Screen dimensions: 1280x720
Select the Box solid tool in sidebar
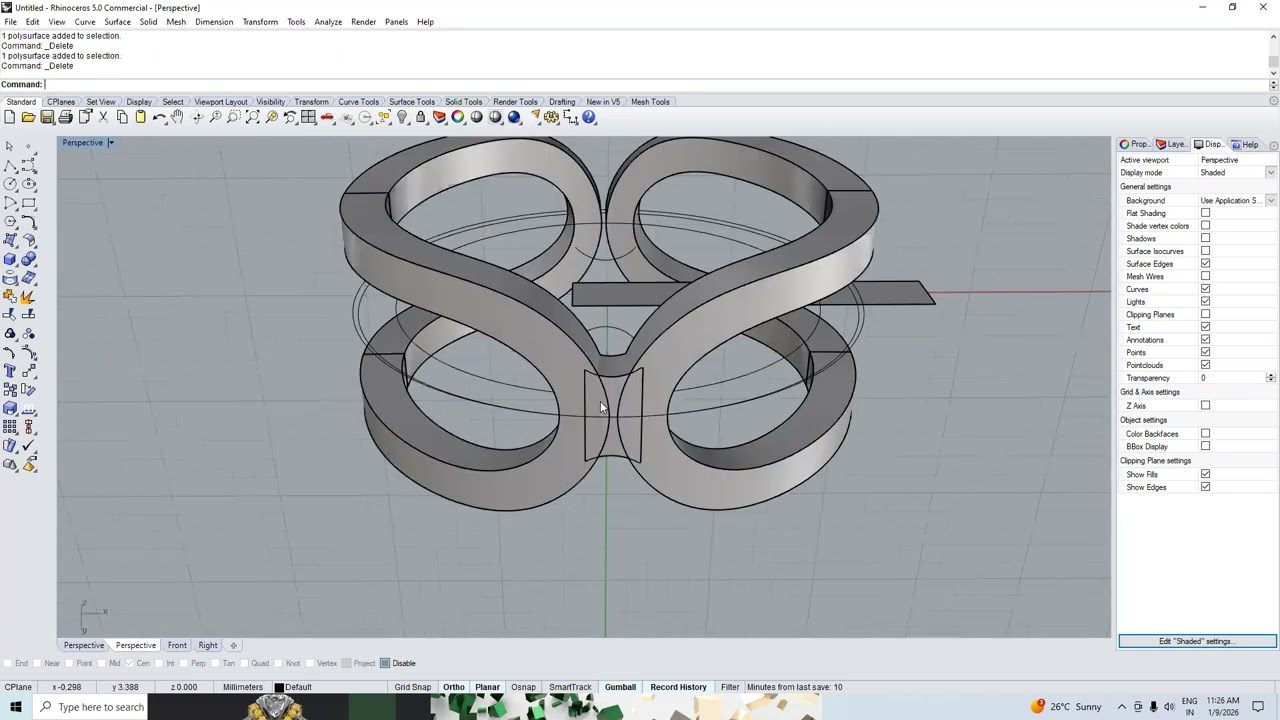pos(10,259)
